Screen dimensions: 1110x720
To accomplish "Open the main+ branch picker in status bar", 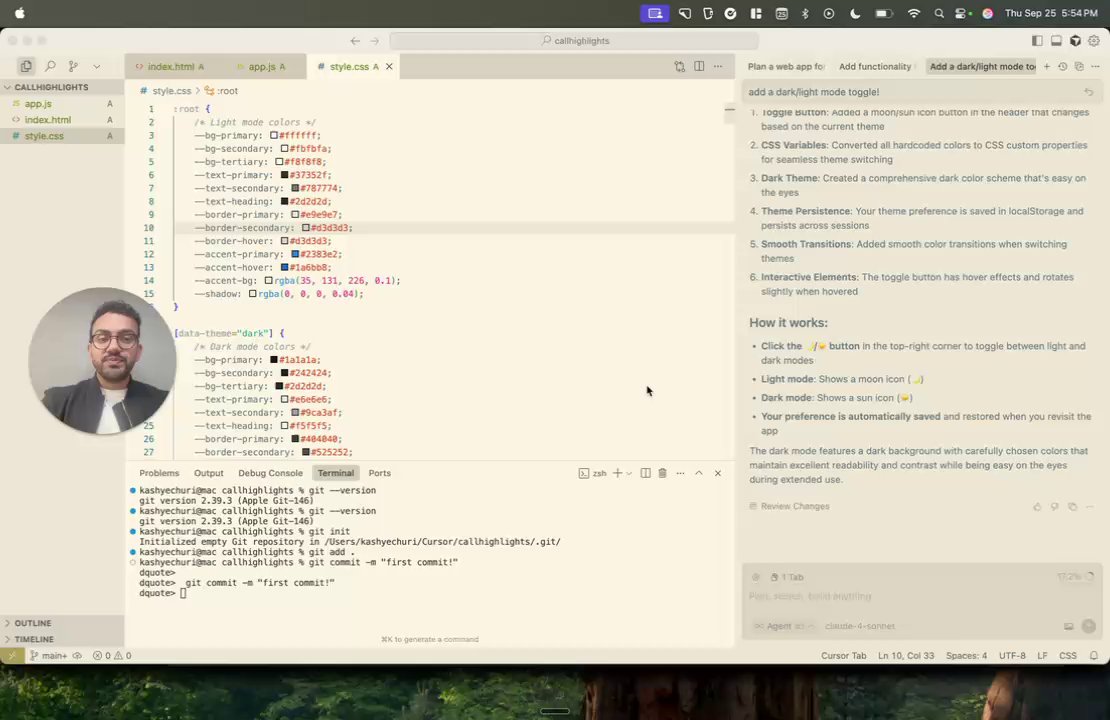I will point(48,656).
